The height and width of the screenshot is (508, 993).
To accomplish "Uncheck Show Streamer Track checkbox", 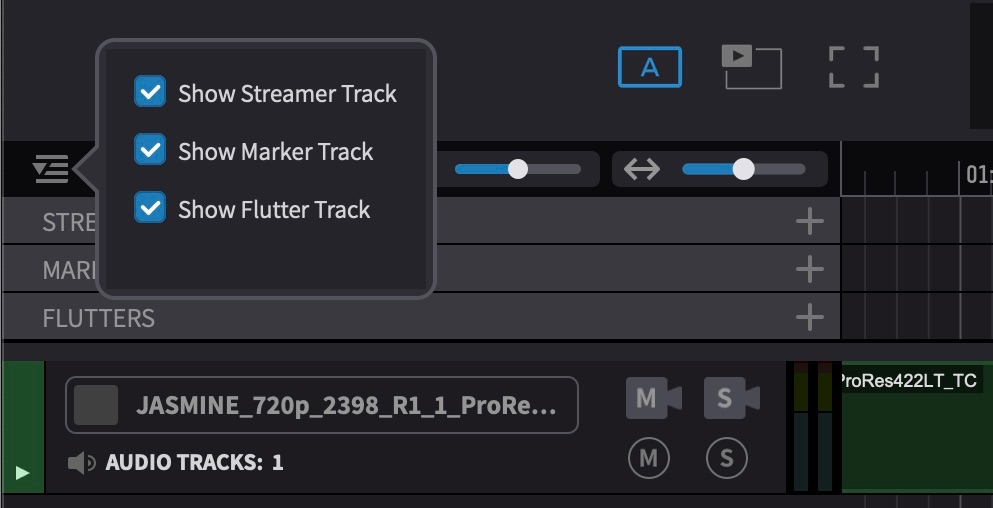I will pyautogui.click(x=150, y=92).
